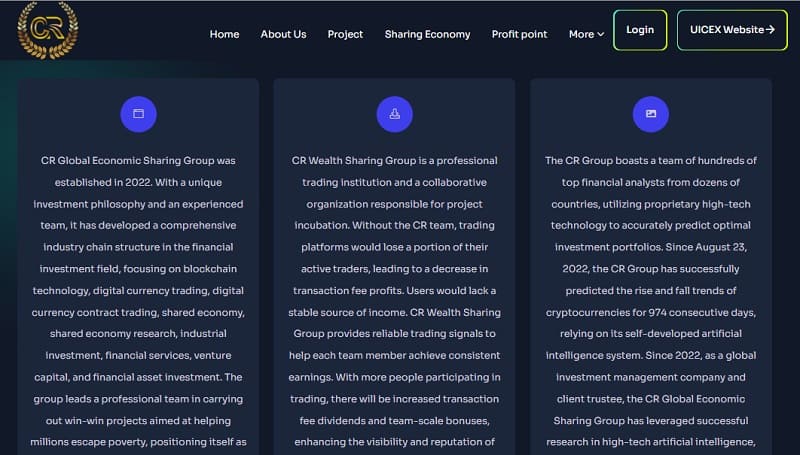This screenshot has width=800, height=455.
Task: Click the arrow in UICEX Website button
Action: click(770, 30)
